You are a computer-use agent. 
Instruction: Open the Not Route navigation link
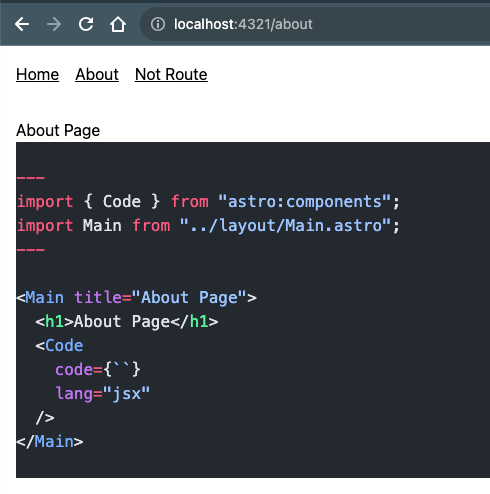(x=171, y=74)
